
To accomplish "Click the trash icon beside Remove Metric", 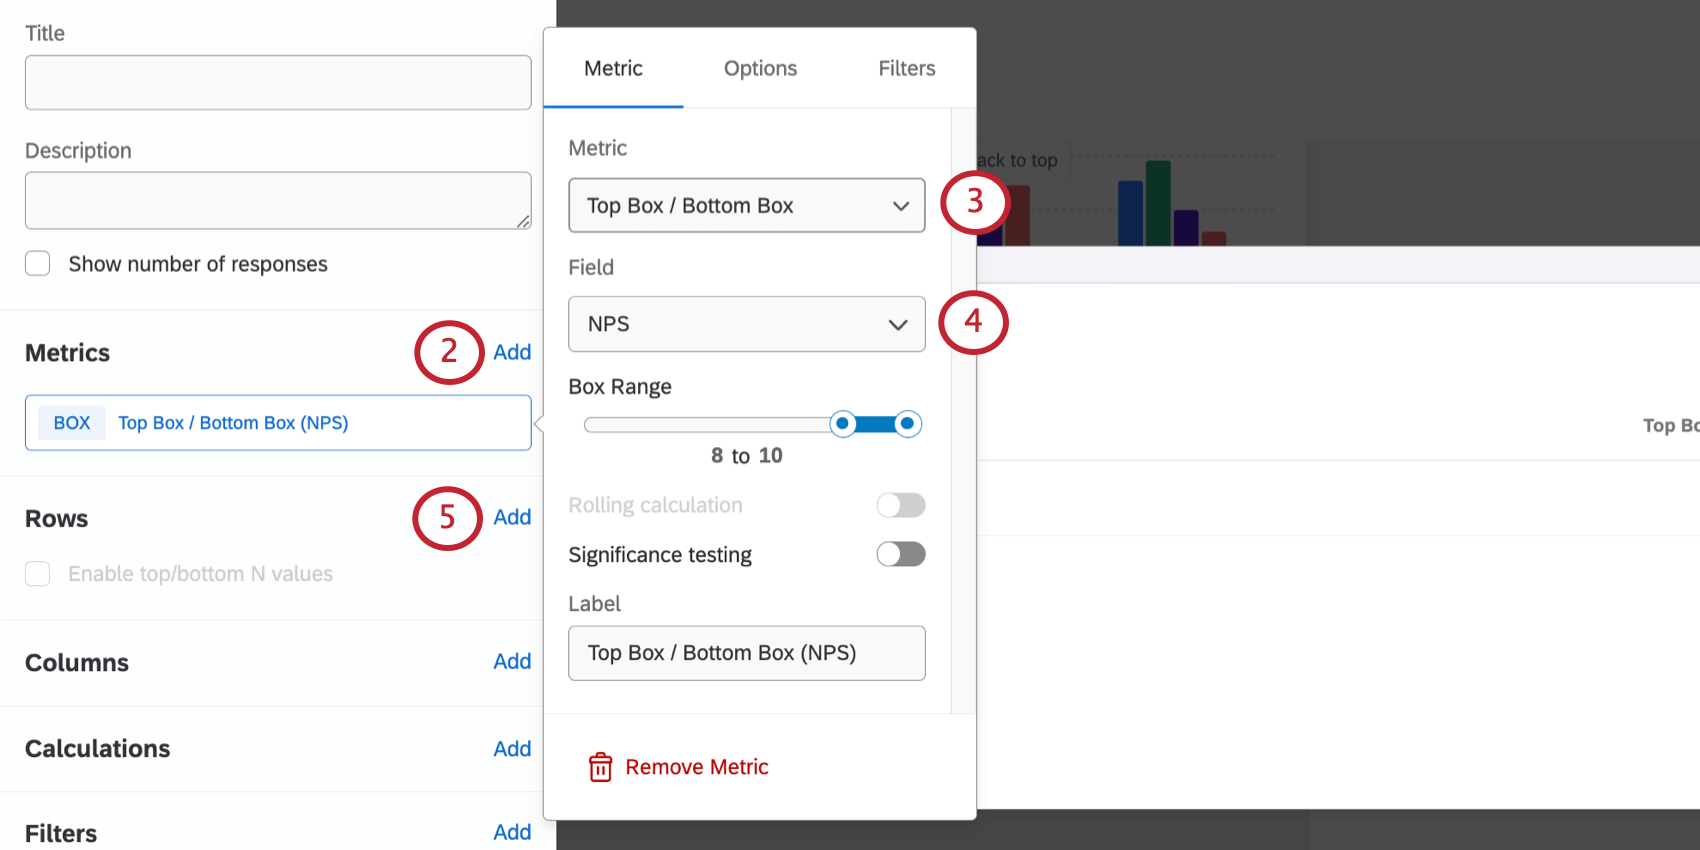I will (x=600, y=767).
